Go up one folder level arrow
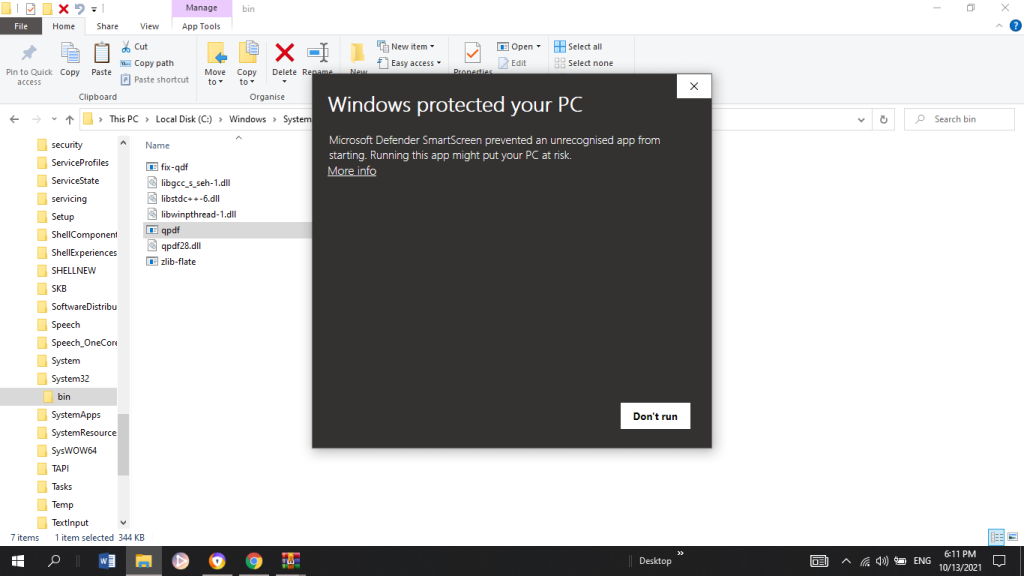The height and width of the screenshot is (576, 1024). (x=70, y=120)
